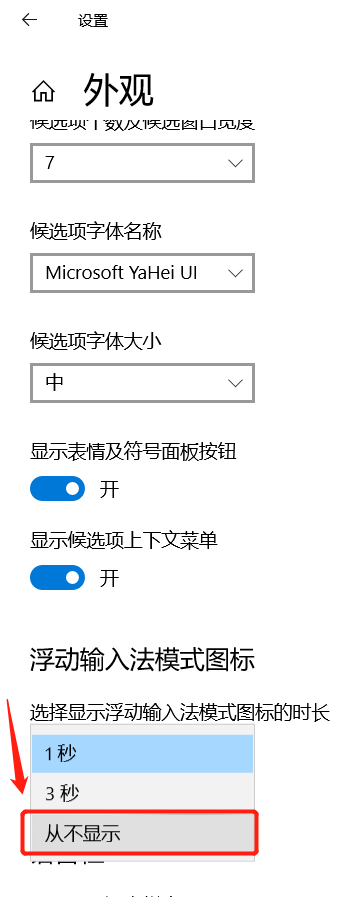
Task: Click 开 label beside emoji panel toggle
Action: 109,490
